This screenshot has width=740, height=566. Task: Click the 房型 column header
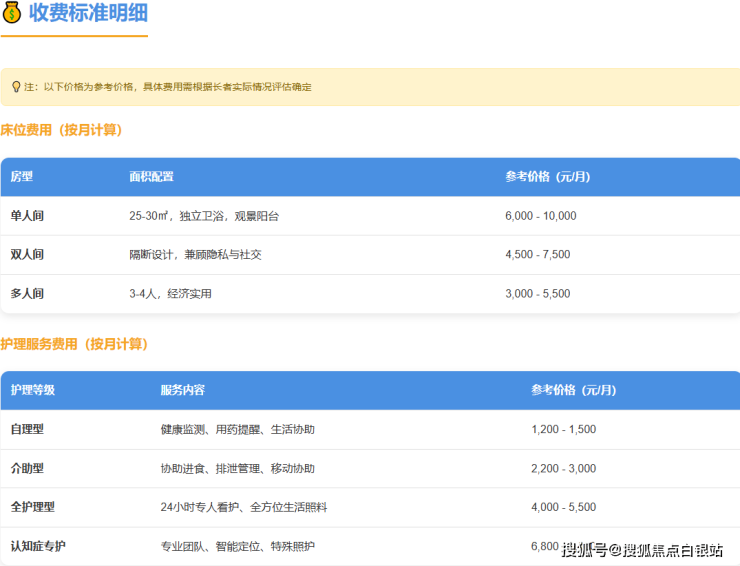[x=22, y=177]
